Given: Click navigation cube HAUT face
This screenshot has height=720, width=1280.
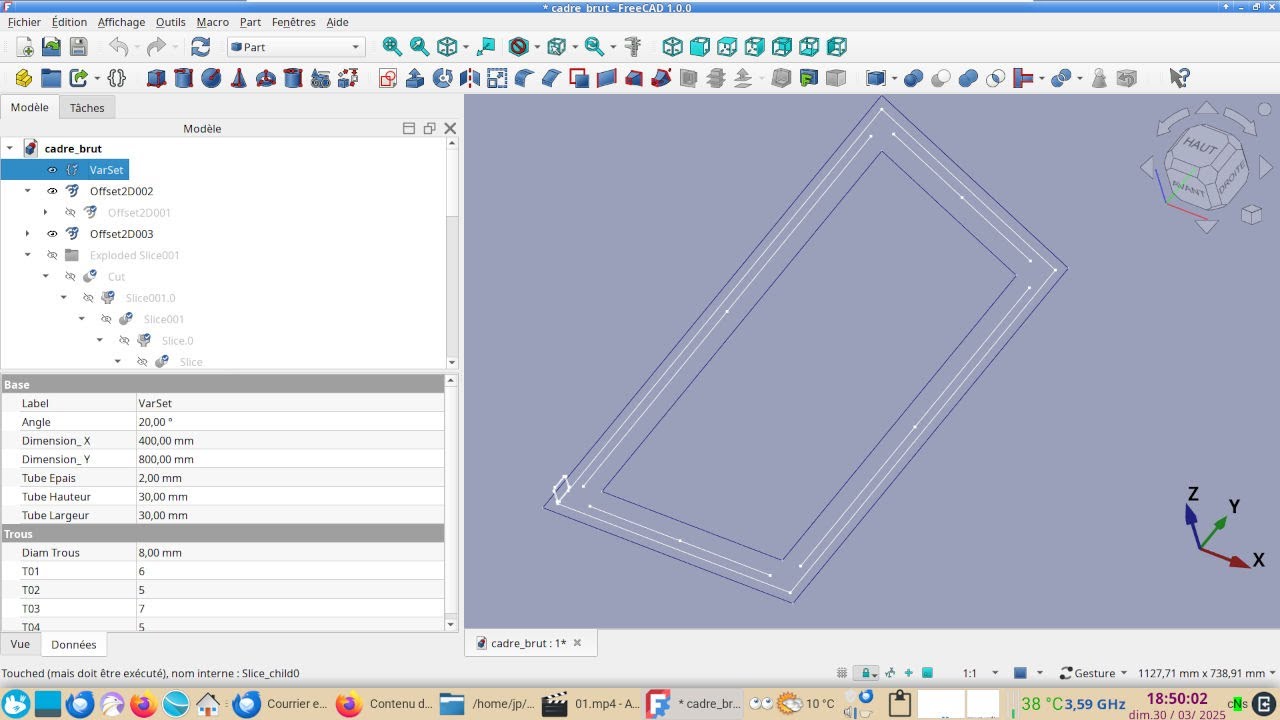Looking at the screenshot, I should [1200, 146].
